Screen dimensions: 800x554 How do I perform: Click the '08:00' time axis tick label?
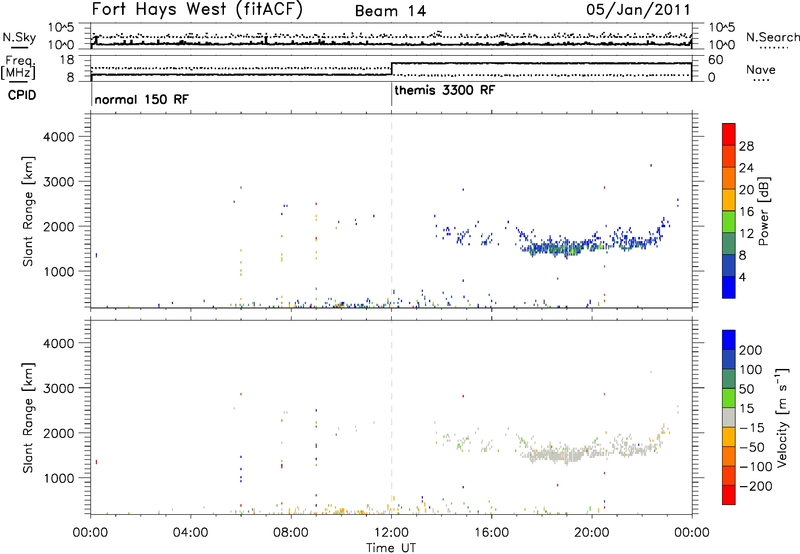click(291, 533)
